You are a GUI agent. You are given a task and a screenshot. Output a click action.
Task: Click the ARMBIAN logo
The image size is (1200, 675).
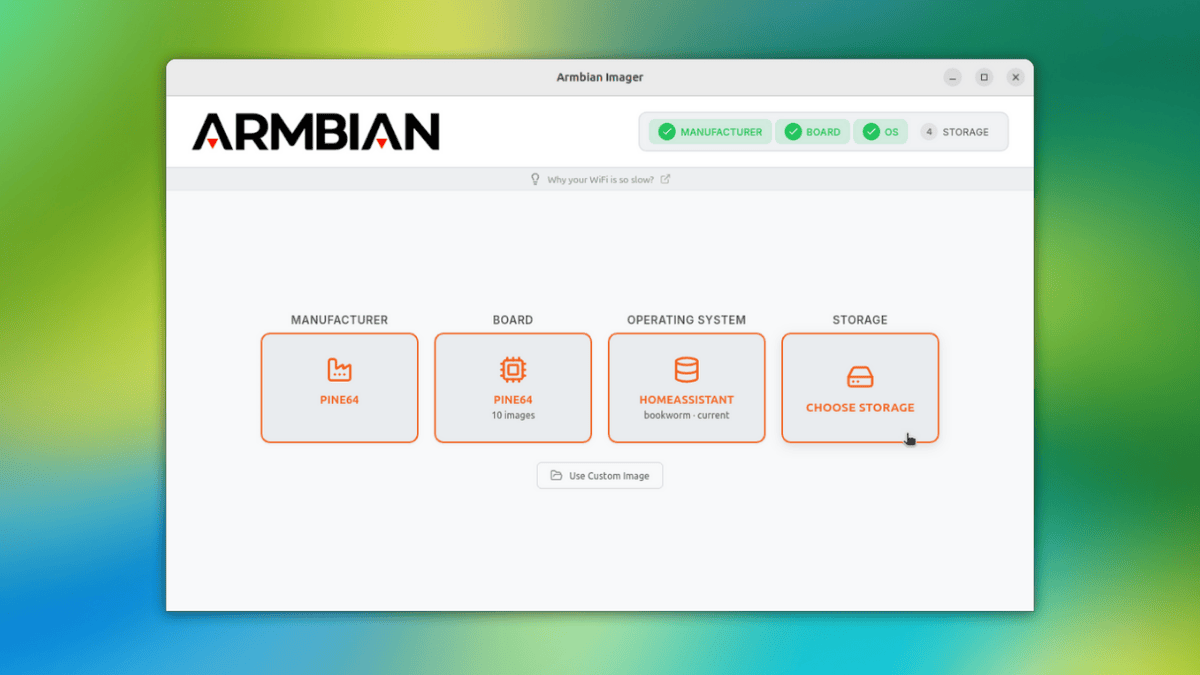tap(314, 130)
